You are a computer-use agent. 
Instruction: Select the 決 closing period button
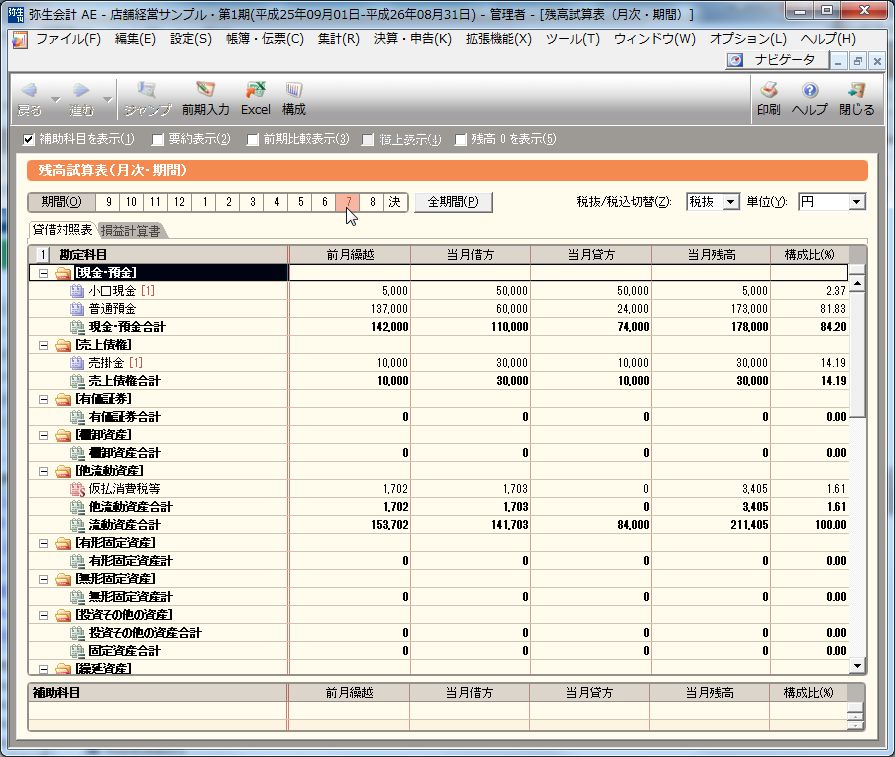click(395, 202)
